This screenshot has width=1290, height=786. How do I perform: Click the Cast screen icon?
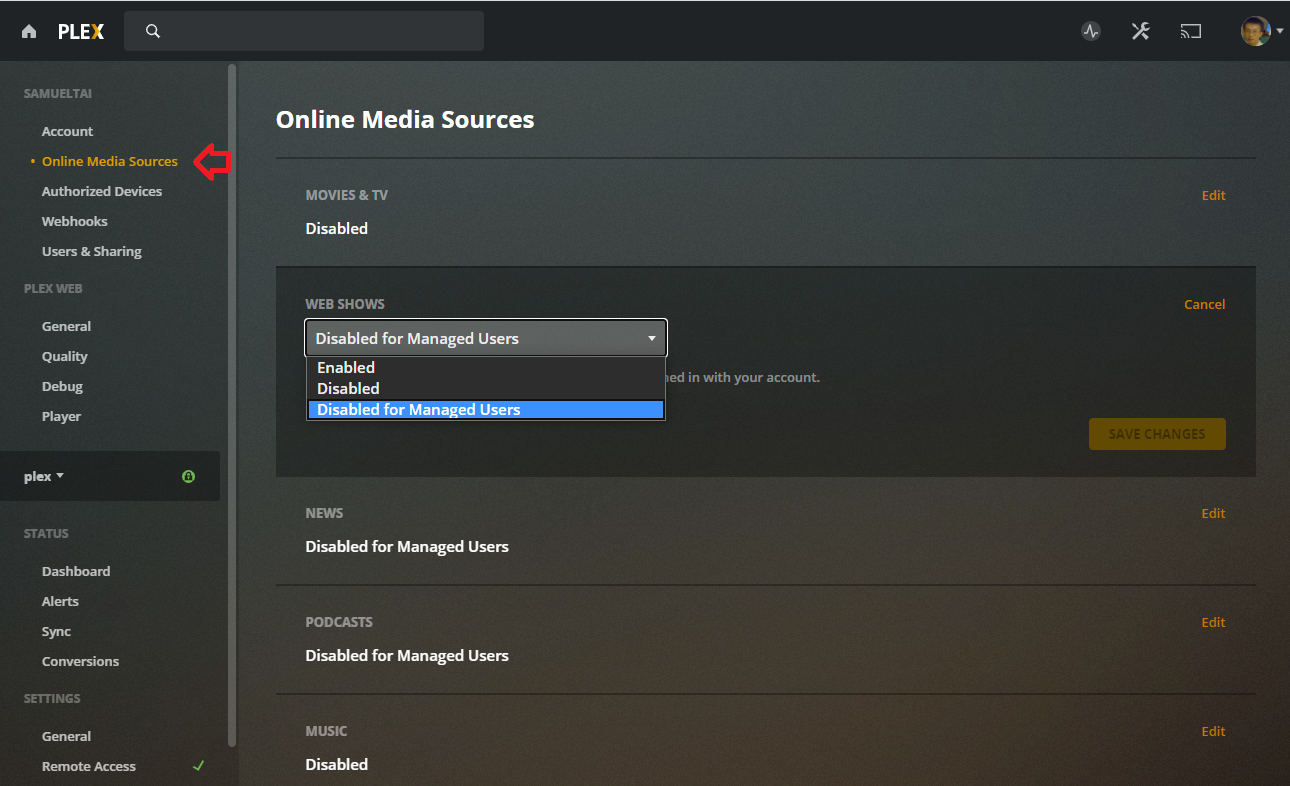coord(1190,31)
